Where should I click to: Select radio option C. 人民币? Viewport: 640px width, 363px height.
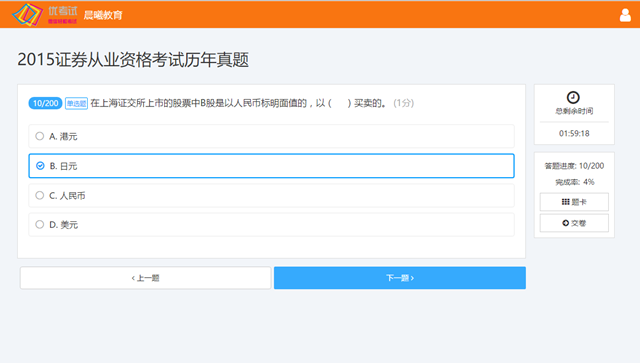click(271, 196)
